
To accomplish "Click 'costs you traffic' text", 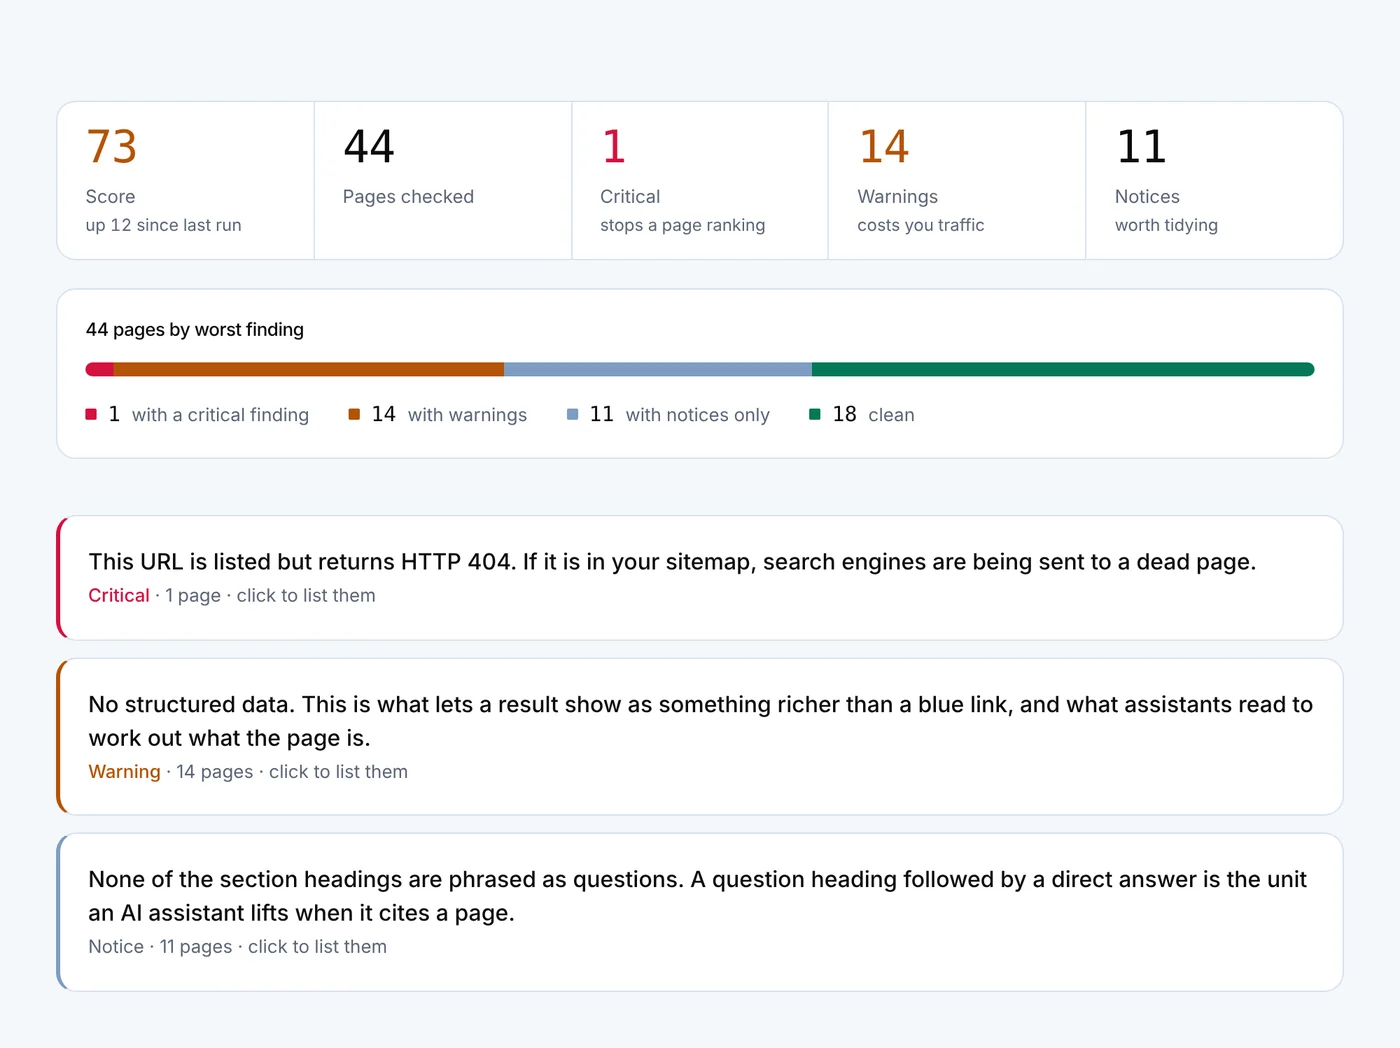I will coord(920,225).
